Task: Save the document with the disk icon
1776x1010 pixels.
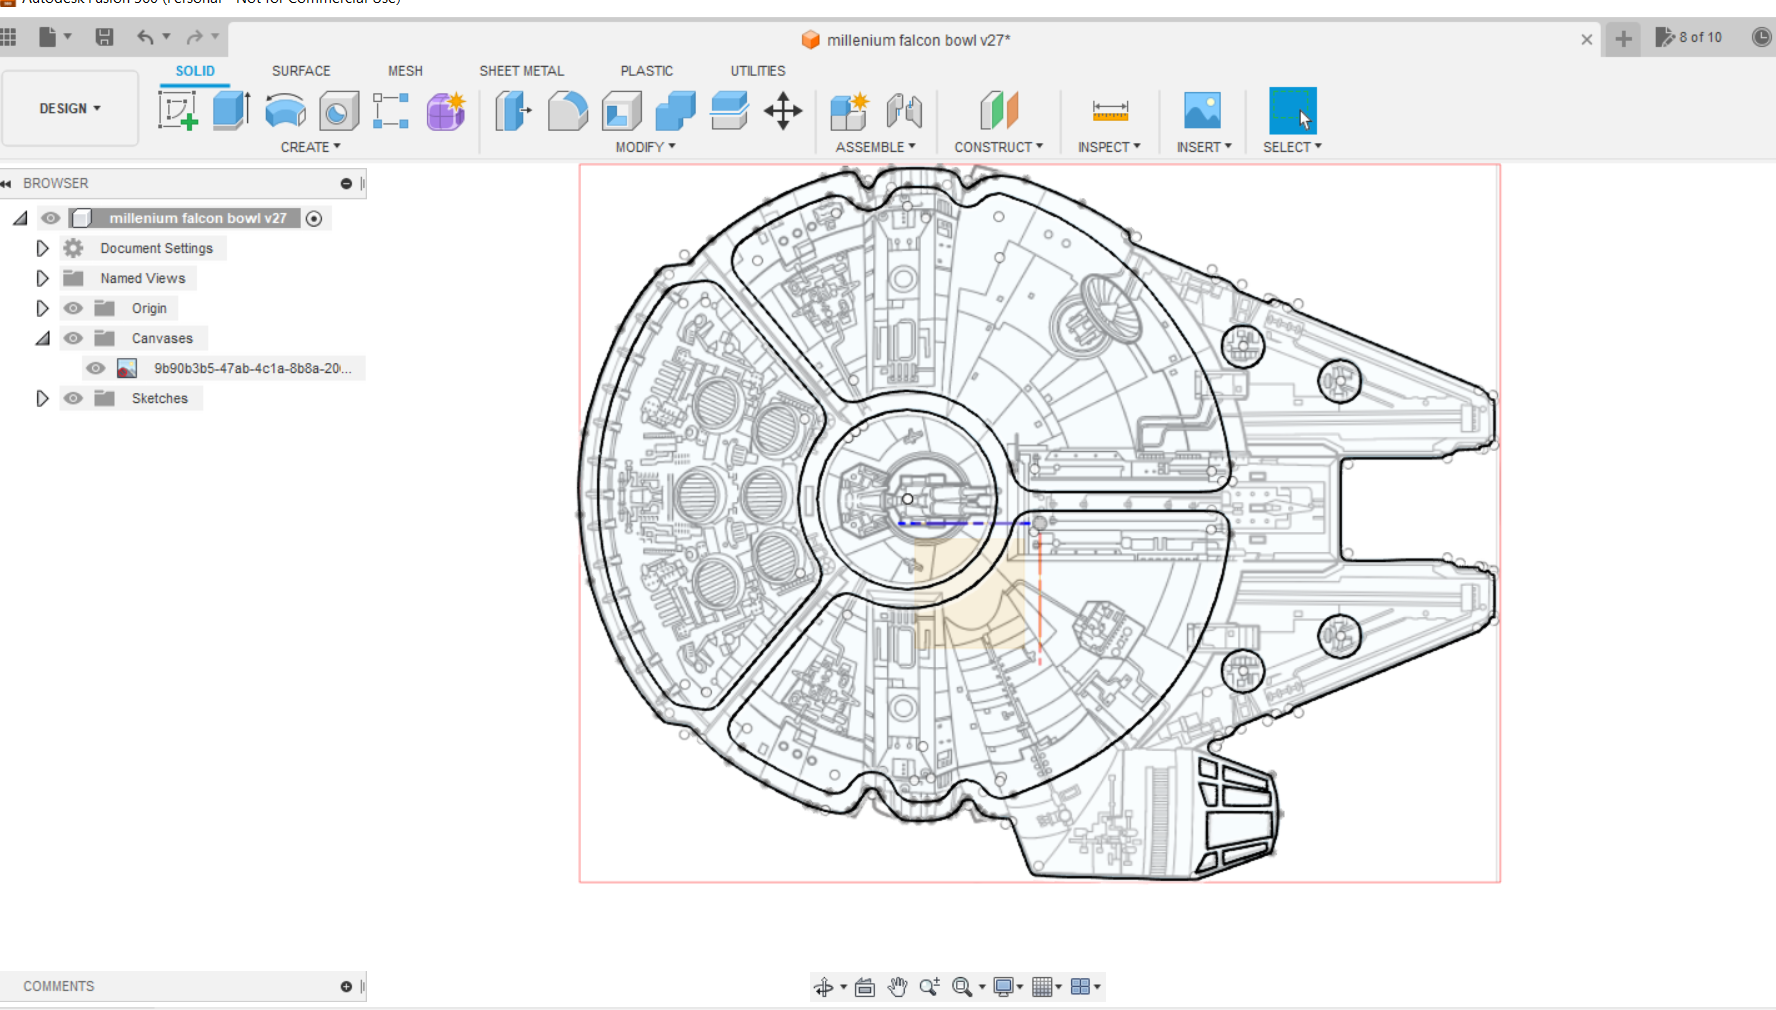Action: (104, 37)
